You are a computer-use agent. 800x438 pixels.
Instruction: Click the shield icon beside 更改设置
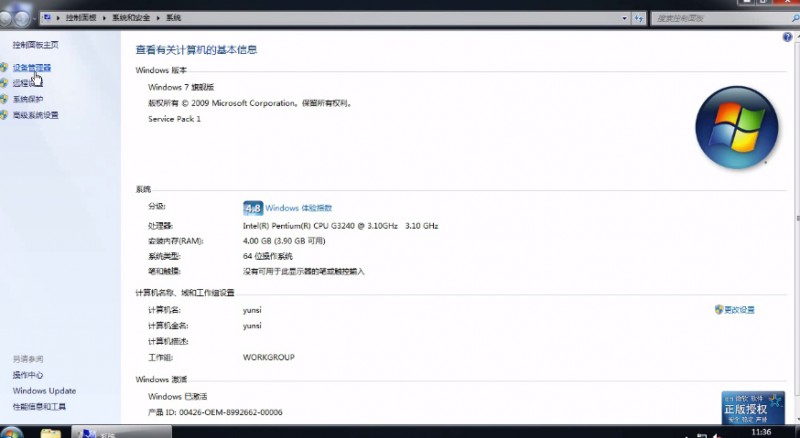click(719, 309)
